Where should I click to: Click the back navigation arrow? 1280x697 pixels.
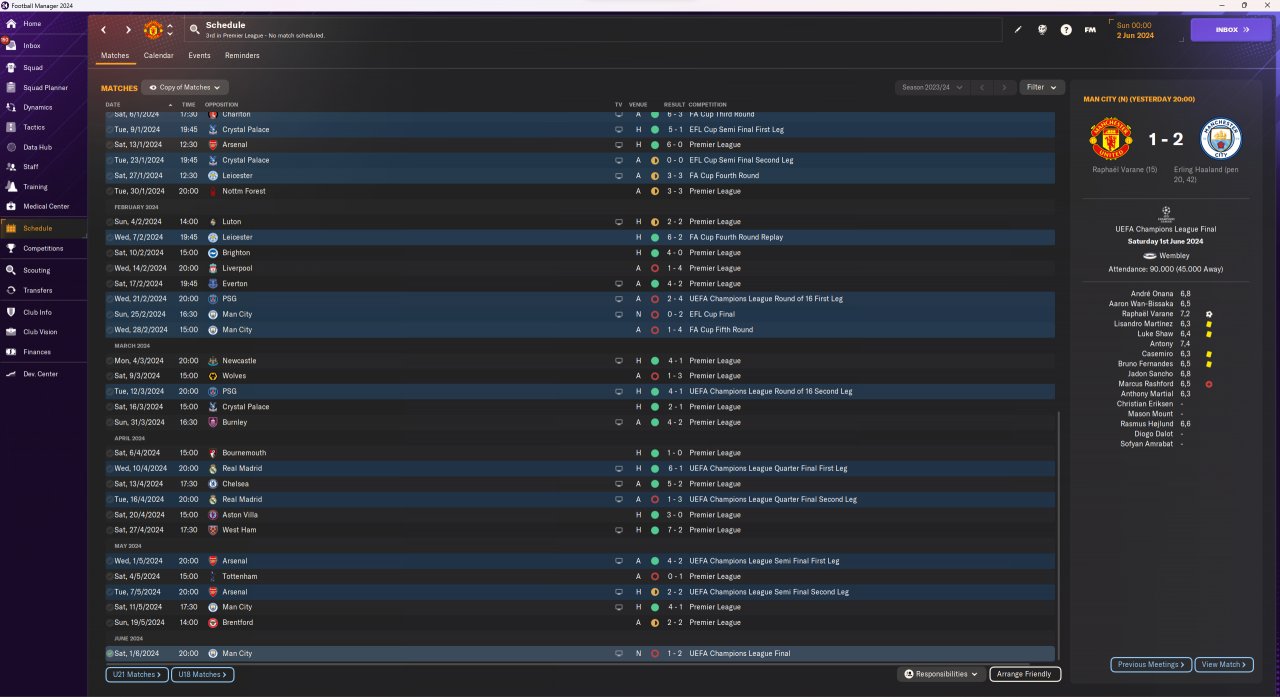pos(104,30)
